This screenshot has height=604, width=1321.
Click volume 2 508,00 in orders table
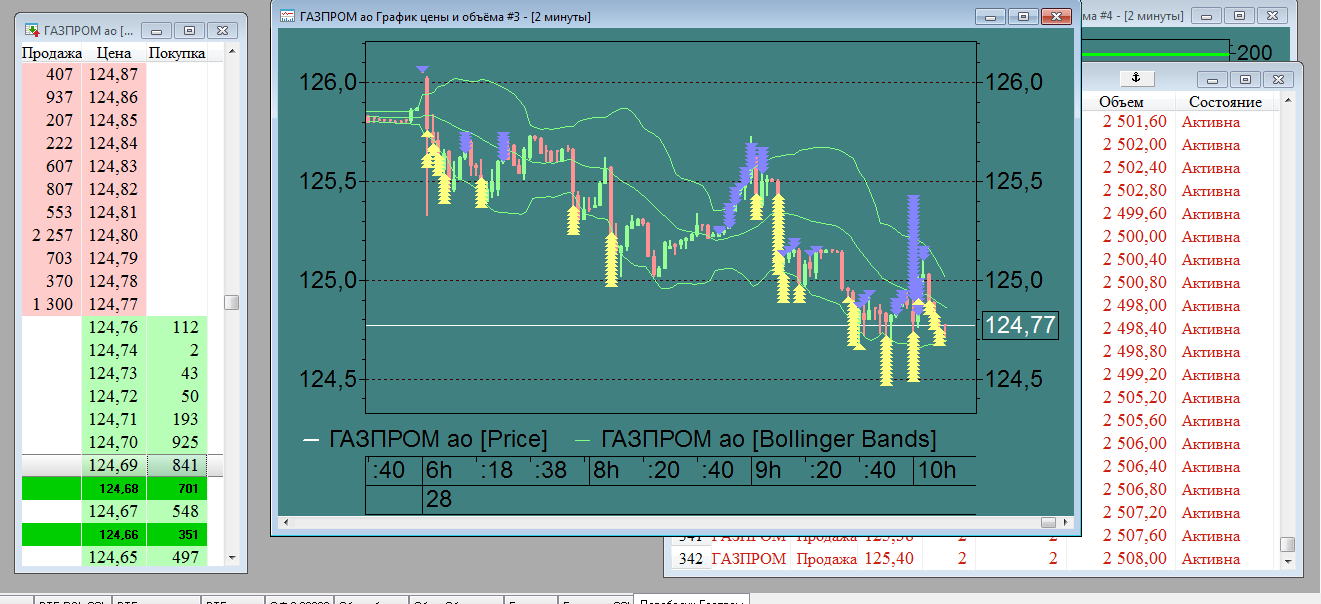pyautogui.click(x=1134, y=559)
